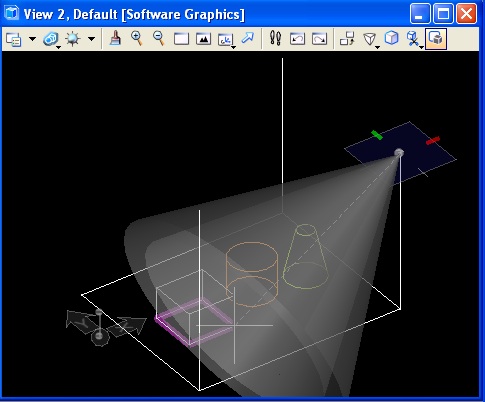The image size is (485, 402).
Task: Click the View Previous undo icon
Action: click(x=297, y=39)
